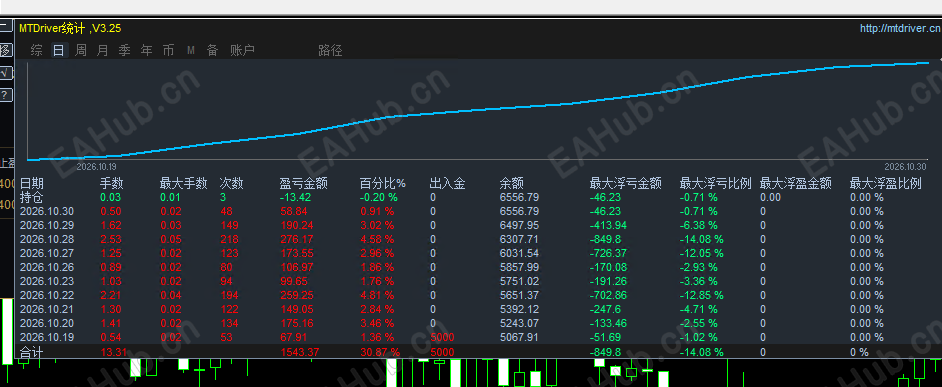Click the 276.17 profit value
Image resolution: width=942 pixels, height=387 pixels.
pos(296,239)
